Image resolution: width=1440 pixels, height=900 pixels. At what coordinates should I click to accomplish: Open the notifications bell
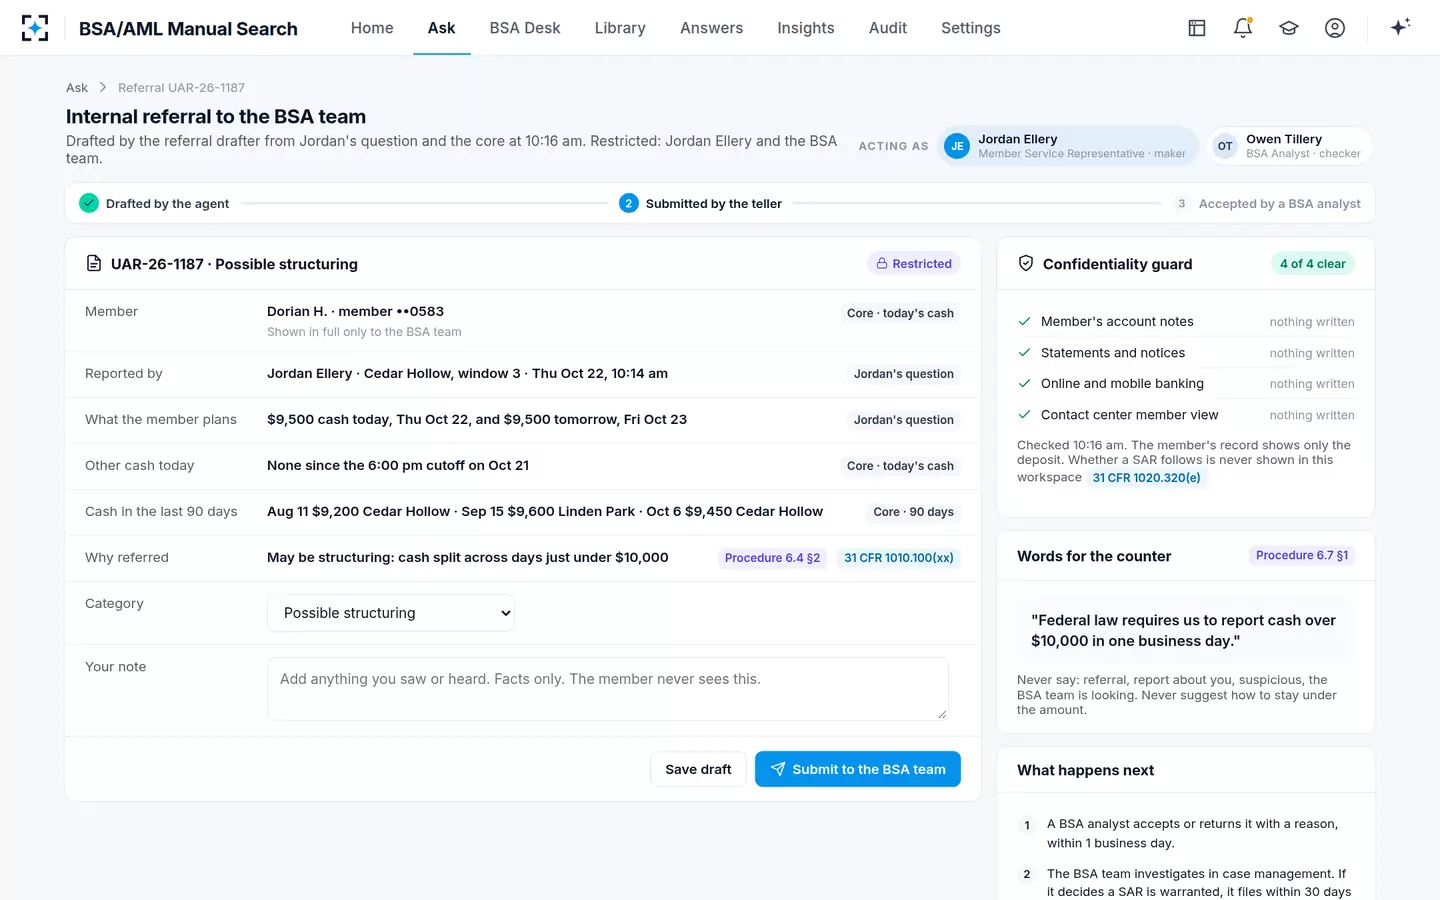coord(1243,28)
